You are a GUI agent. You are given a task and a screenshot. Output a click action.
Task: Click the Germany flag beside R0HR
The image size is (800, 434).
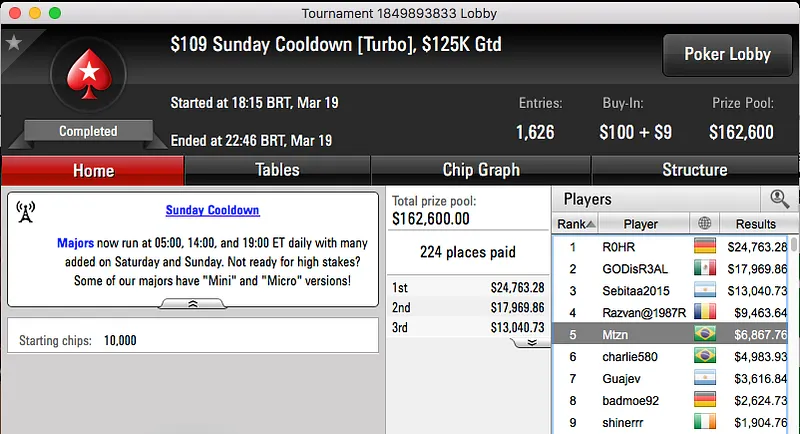[706, 246]
